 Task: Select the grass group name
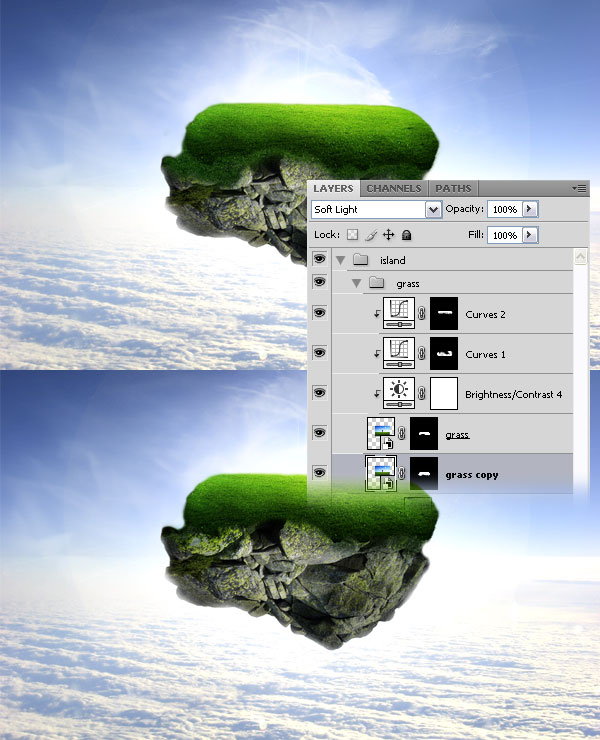[408, 284]
